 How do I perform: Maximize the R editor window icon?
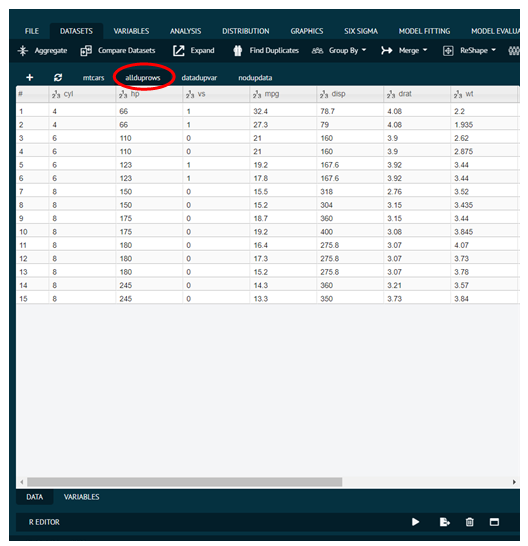click(x=494, y=522)
